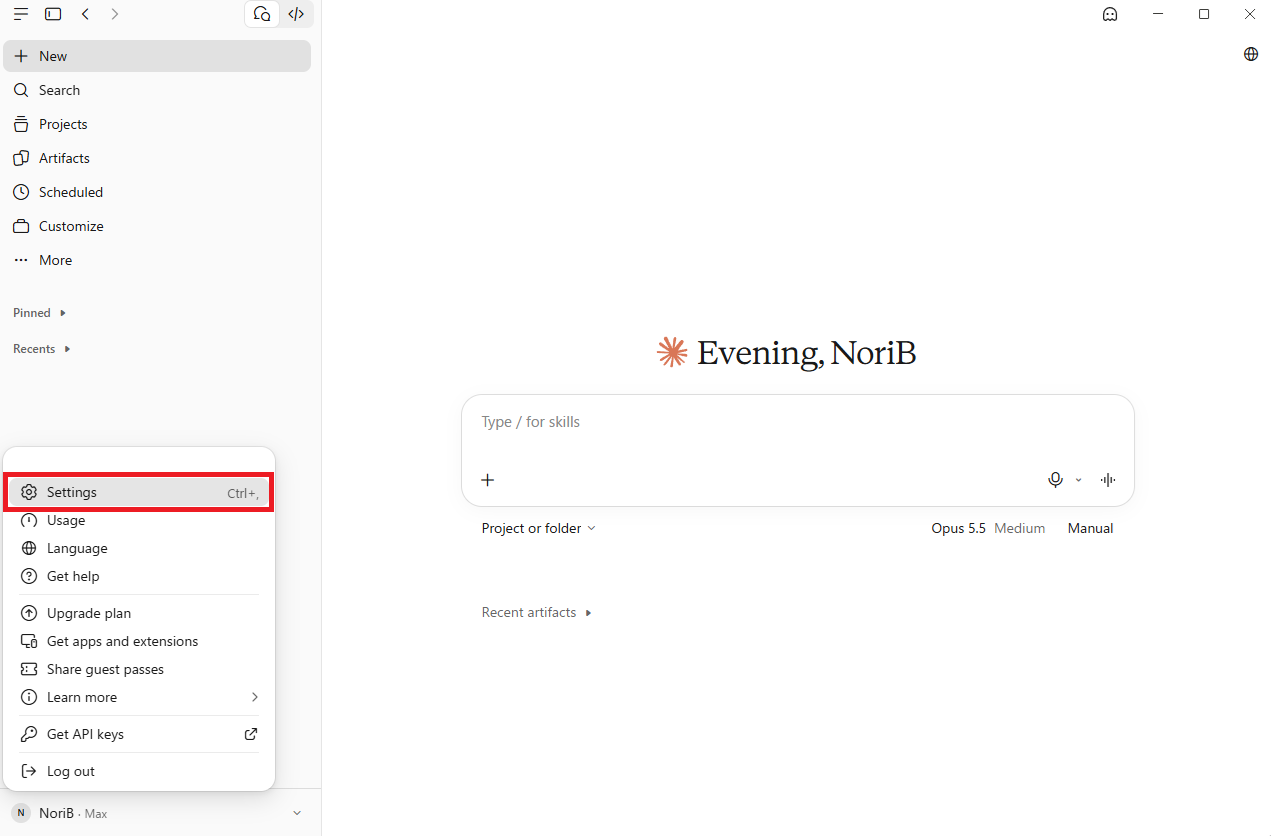Focus the 'Type / for skills' input
1271x836 pixels.
(x=797, y=422)
